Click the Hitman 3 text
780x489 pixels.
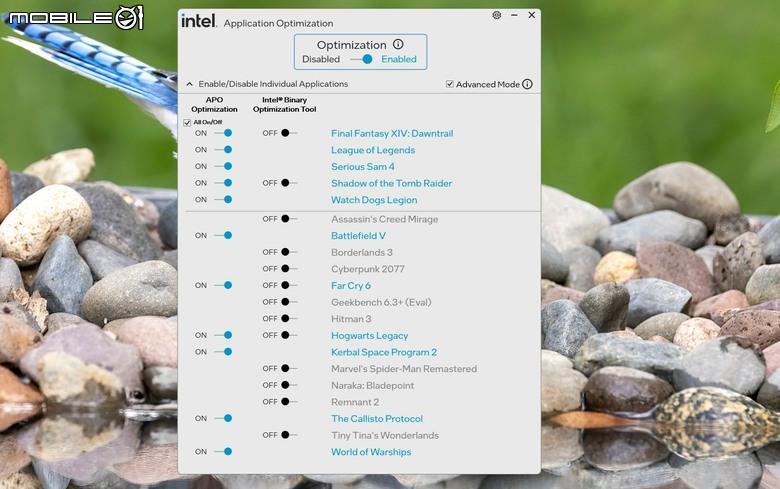[351, 319]
